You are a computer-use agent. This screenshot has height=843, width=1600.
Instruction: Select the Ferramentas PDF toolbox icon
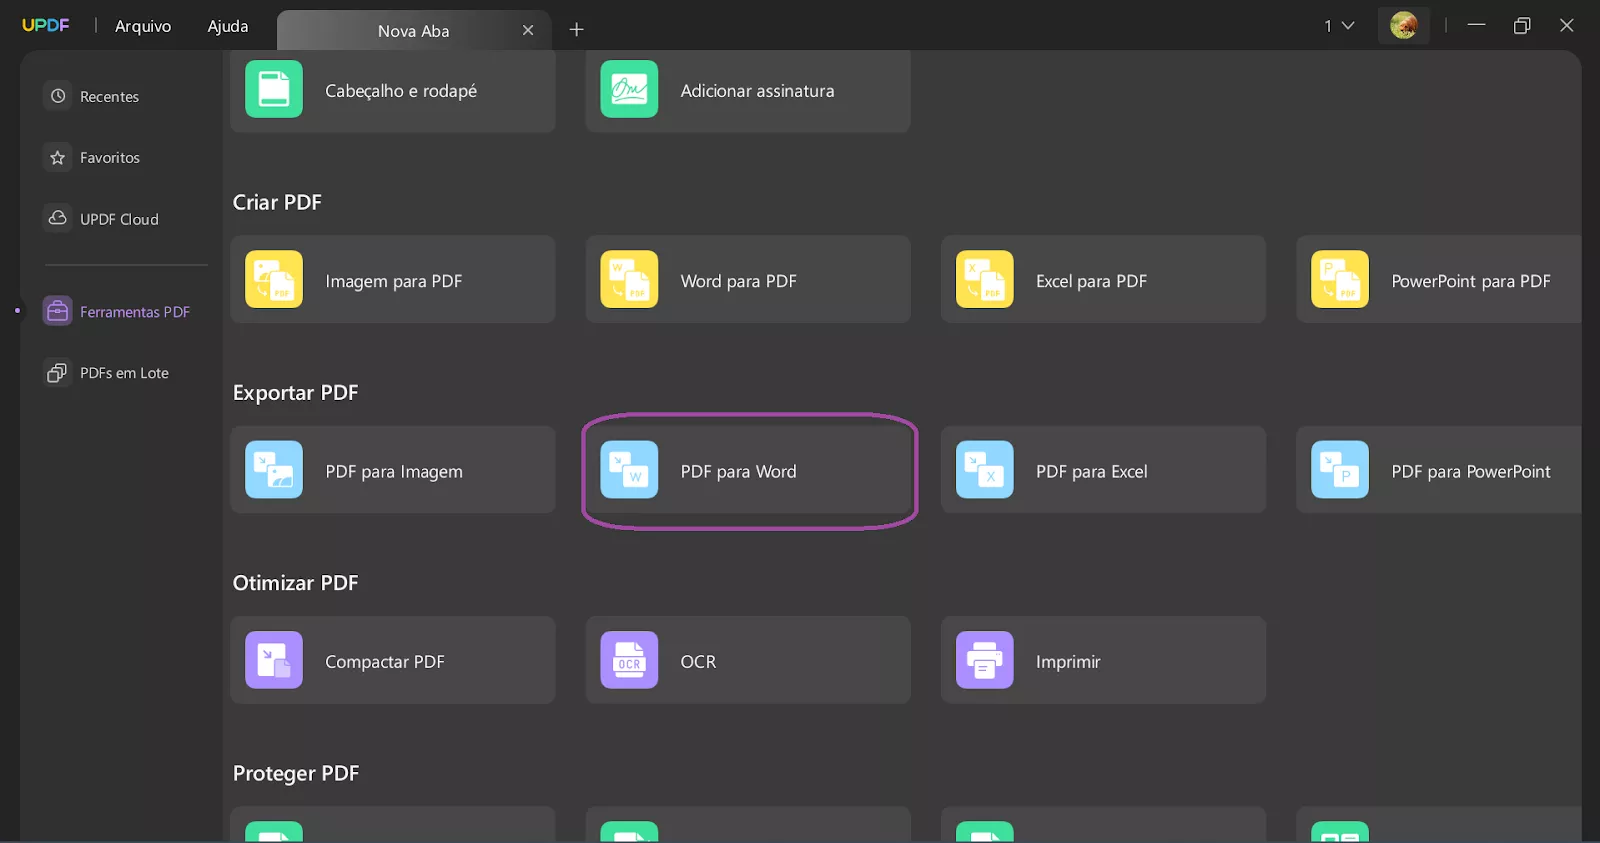(58, 311)
